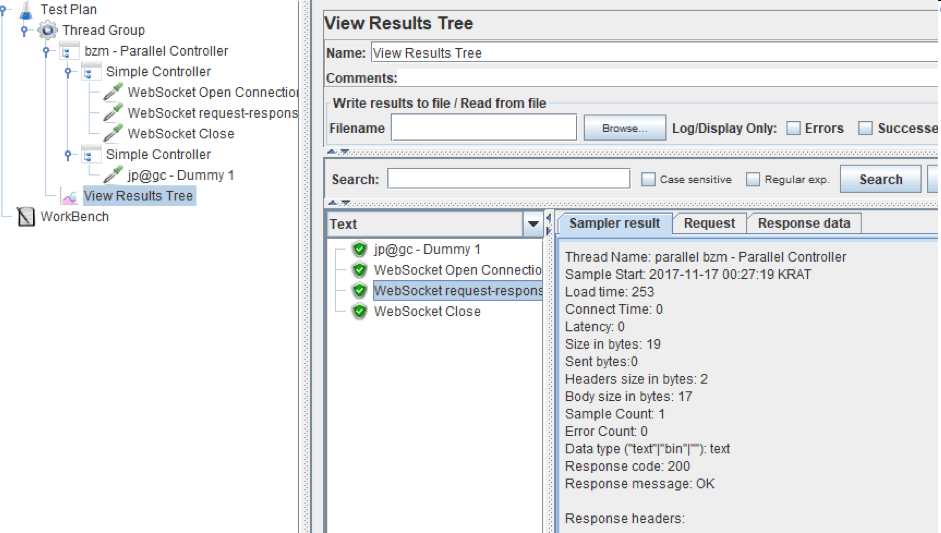
Task: Click the Browse... button
Action: coord(625,128)
